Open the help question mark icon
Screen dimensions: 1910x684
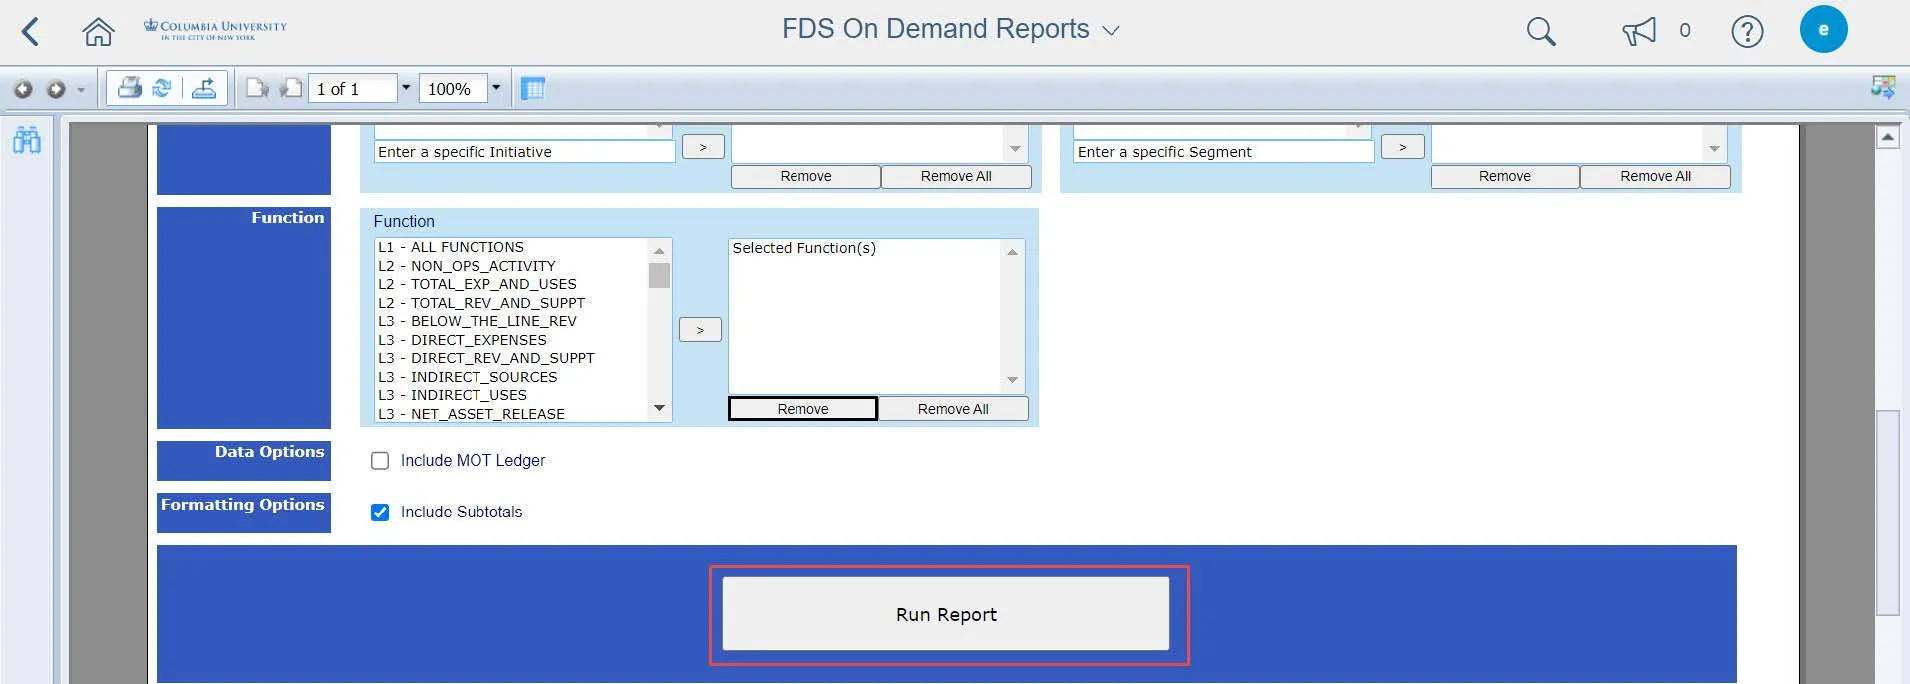pyautogui.click(x=1747, y=32)
